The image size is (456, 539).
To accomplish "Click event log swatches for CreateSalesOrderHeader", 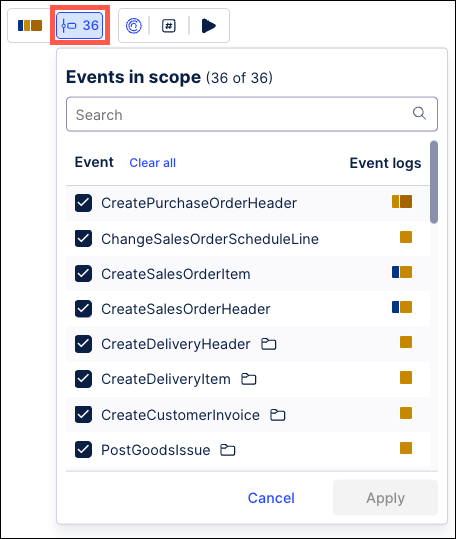I will coord(402,307).
